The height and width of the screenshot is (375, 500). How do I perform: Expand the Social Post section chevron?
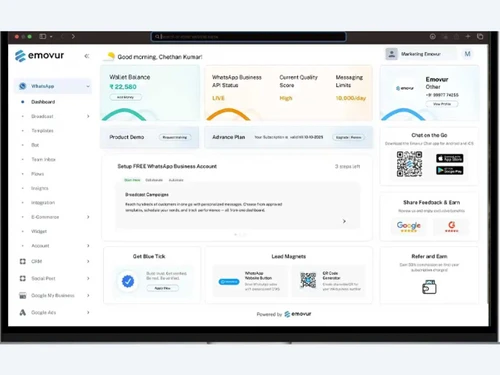88,278
